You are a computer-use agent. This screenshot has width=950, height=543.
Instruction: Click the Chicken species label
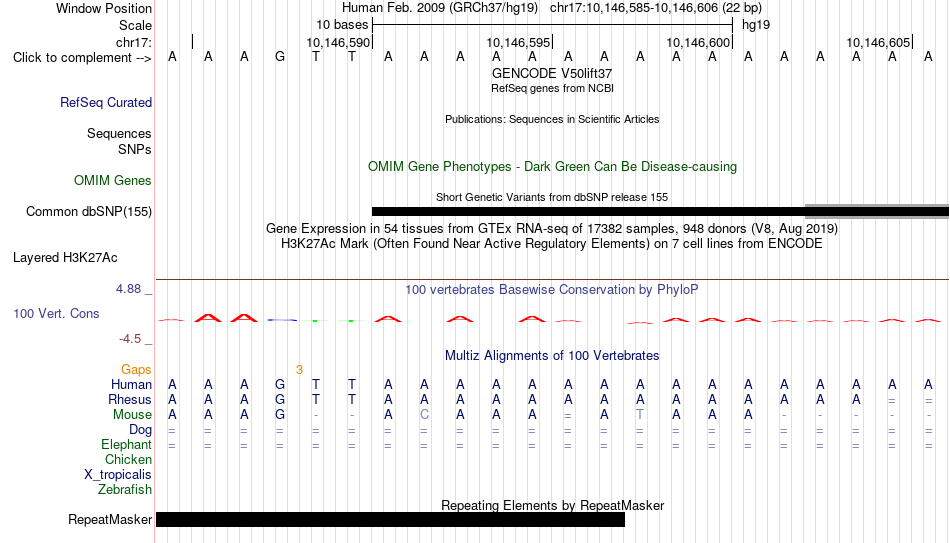coord(128,459)
